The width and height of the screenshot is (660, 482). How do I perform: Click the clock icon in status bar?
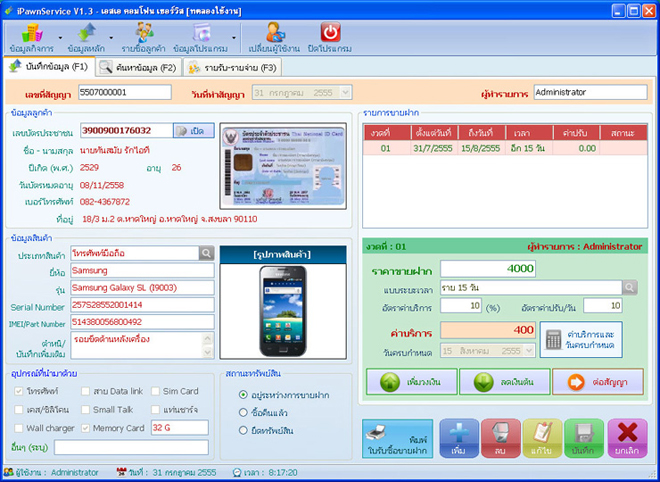(237, 472)
